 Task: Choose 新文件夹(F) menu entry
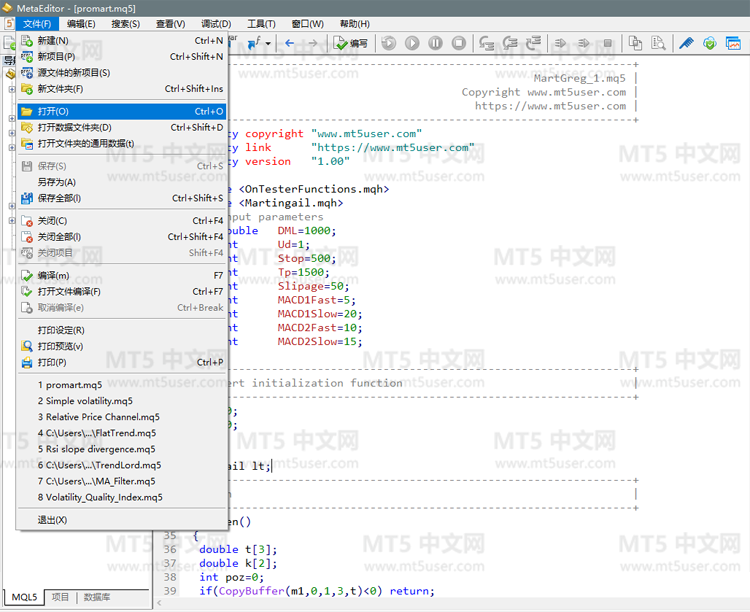[x=122, y=89]
